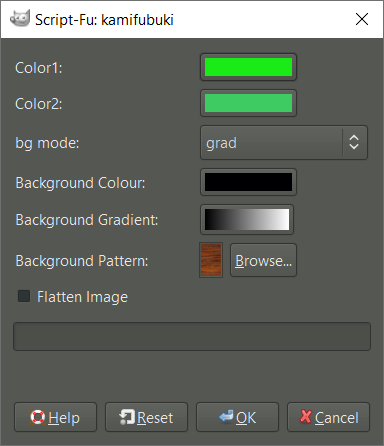Browse for a background pattern

click(x=263, y=260)
